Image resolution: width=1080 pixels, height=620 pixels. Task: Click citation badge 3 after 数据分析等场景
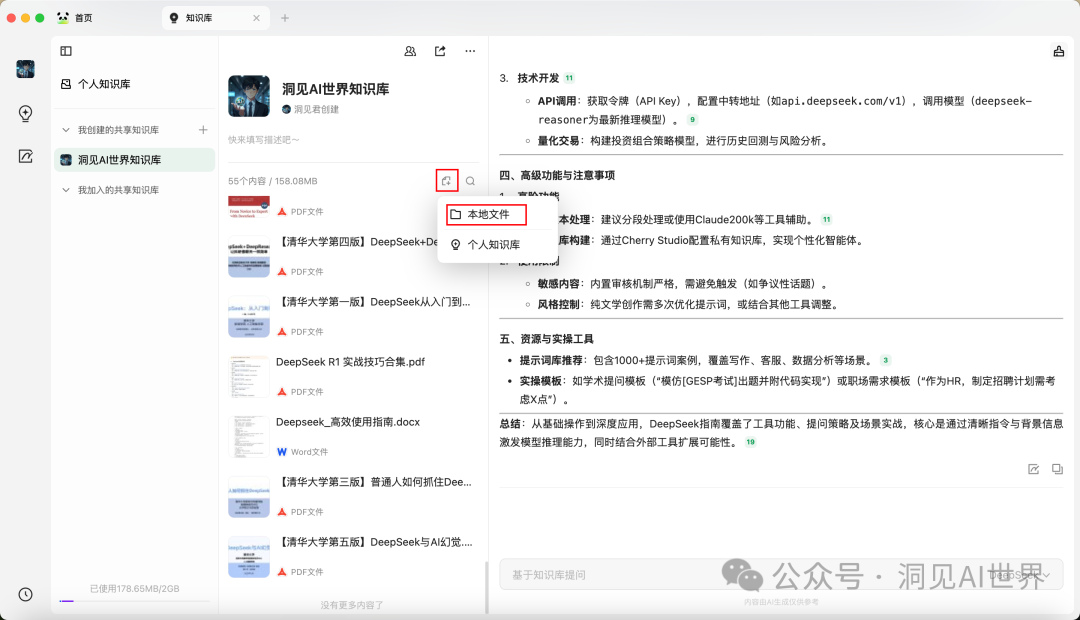(x=886, y=360)
